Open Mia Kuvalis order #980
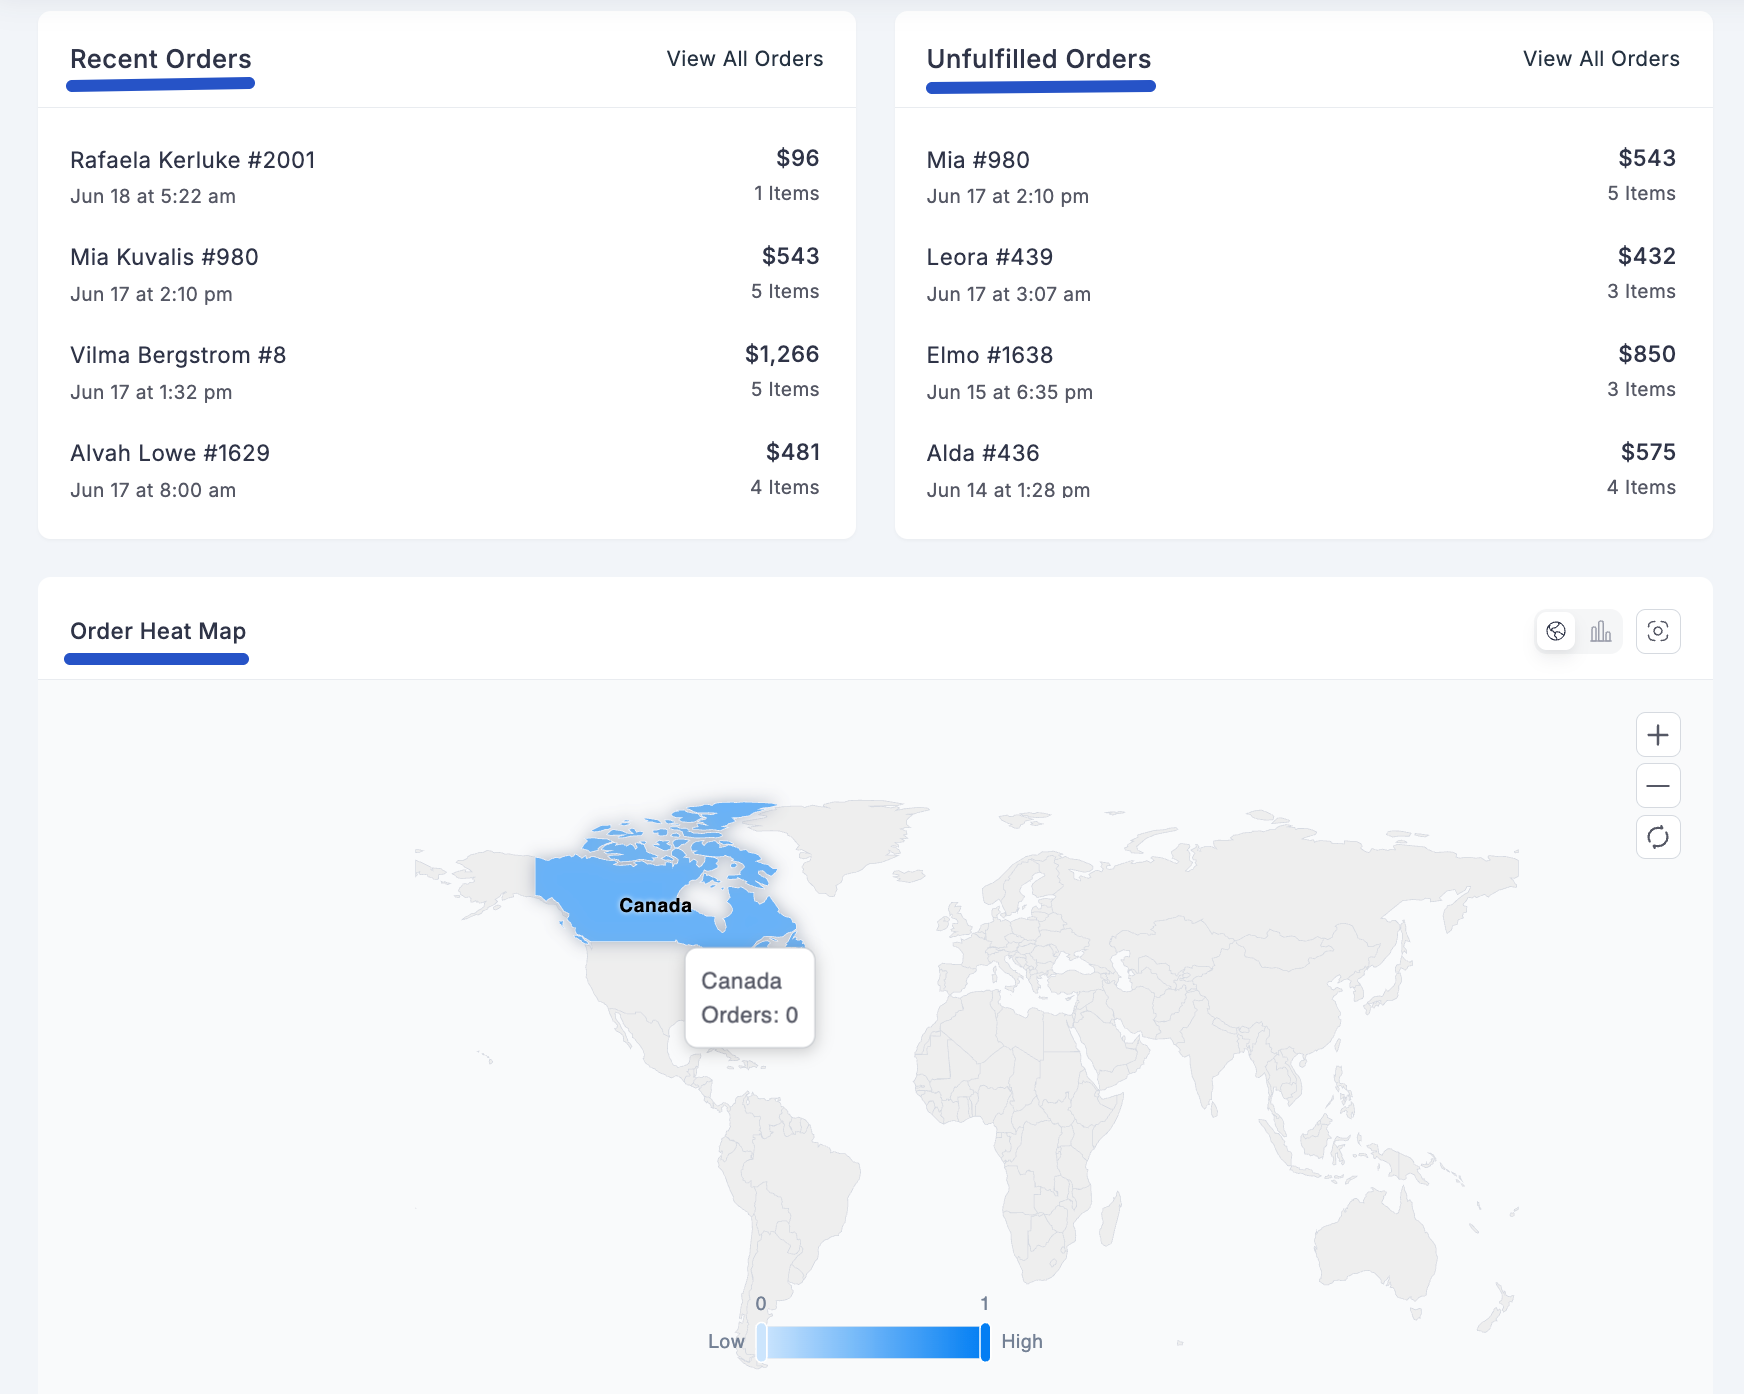The image size is (1744, 1394). [x=164, y=257]
